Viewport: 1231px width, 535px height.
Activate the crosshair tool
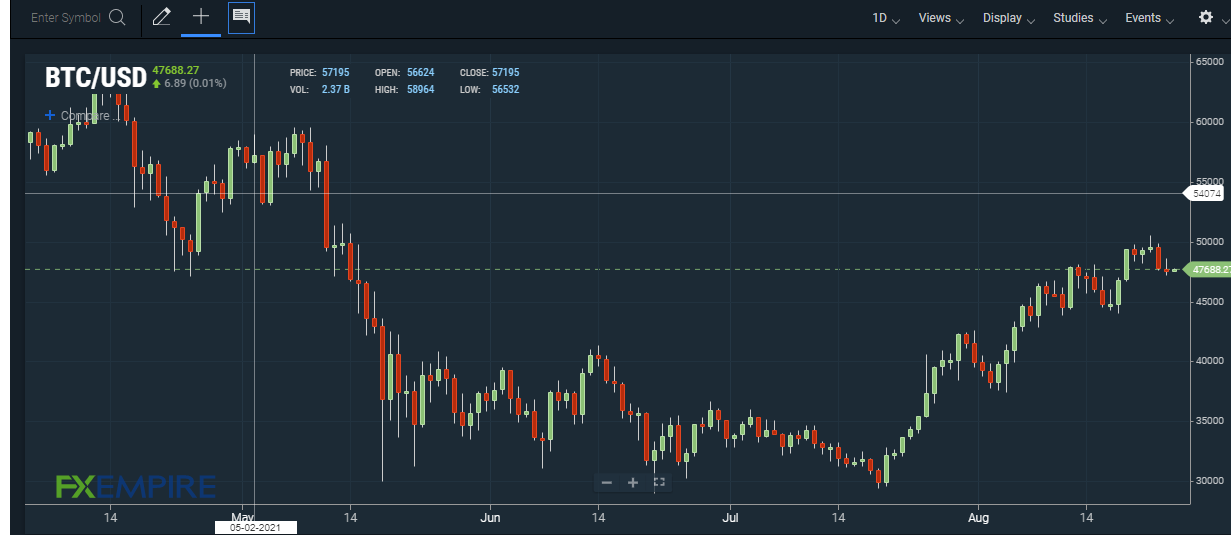[201, 17]
